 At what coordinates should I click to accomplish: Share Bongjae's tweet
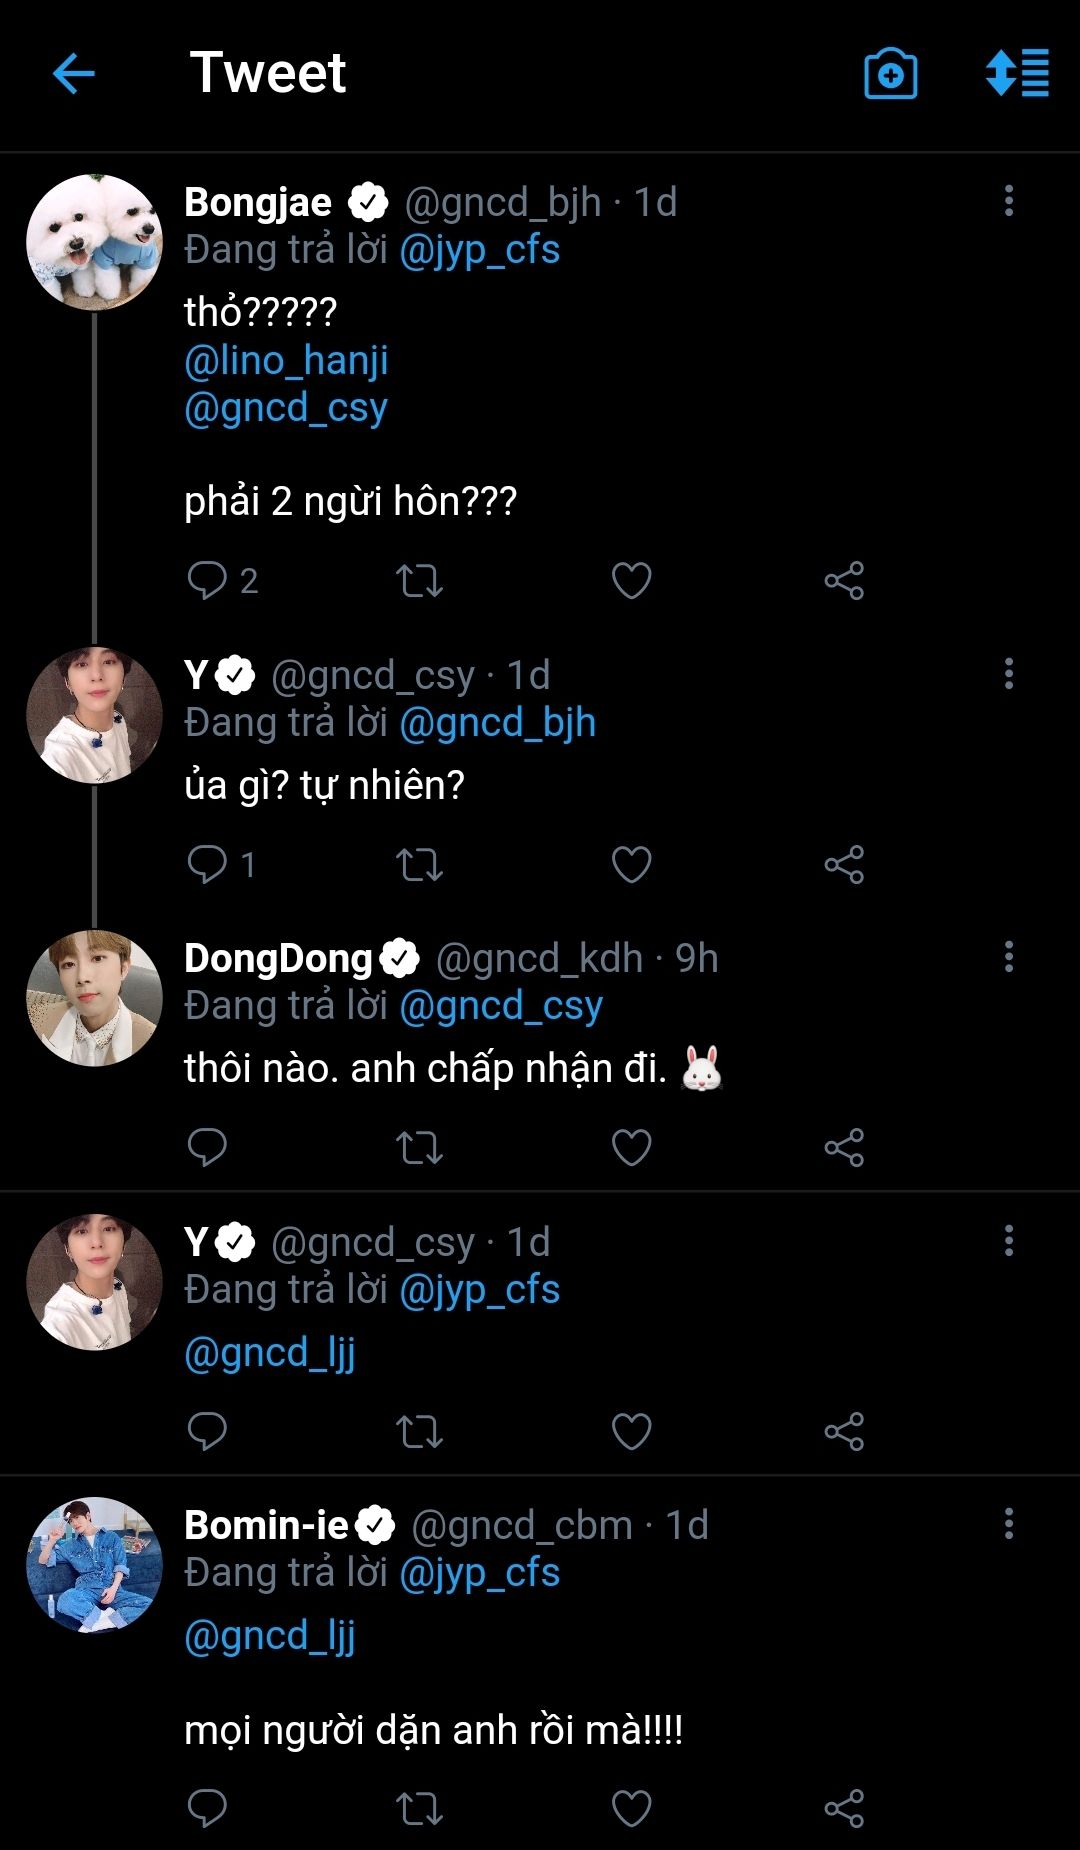[844, 580]
